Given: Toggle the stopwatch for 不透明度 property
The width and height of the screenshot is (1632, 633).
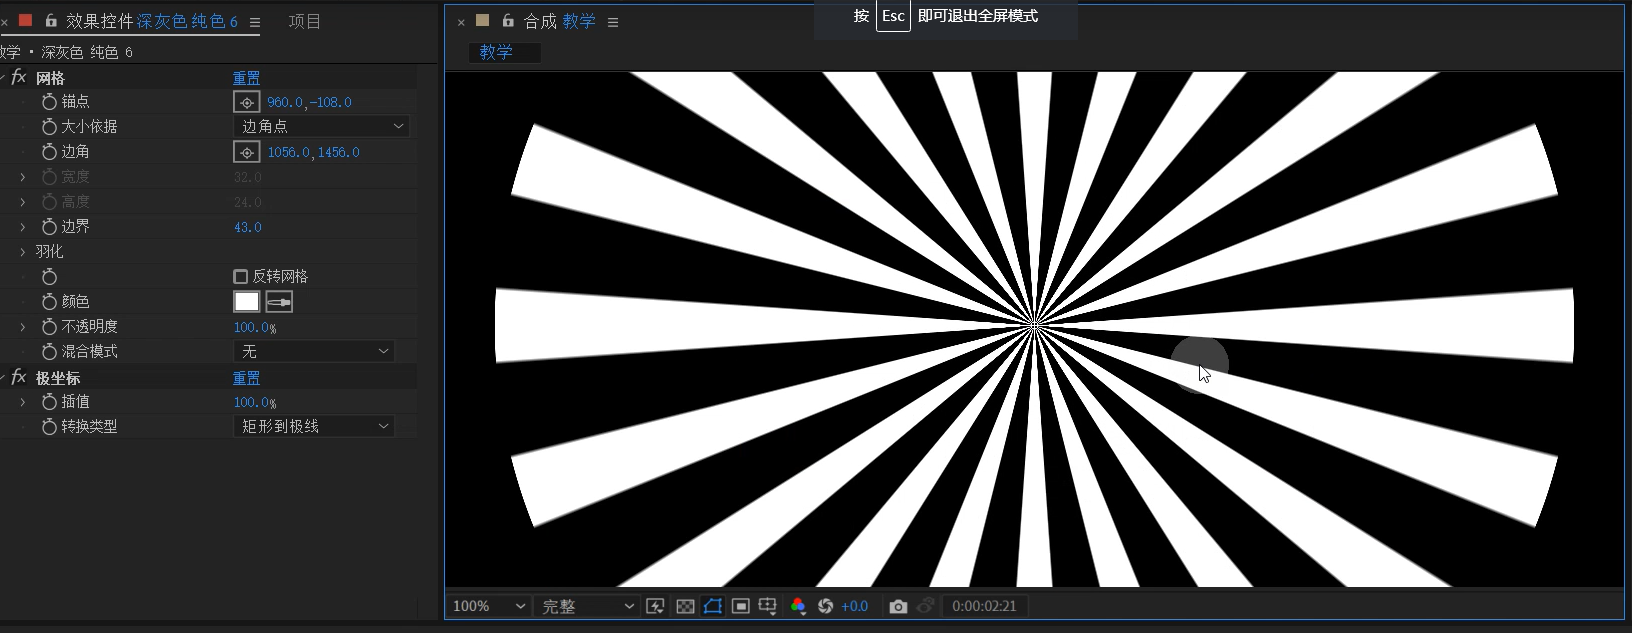Looking at the screenshot, I should click(49, 327).
